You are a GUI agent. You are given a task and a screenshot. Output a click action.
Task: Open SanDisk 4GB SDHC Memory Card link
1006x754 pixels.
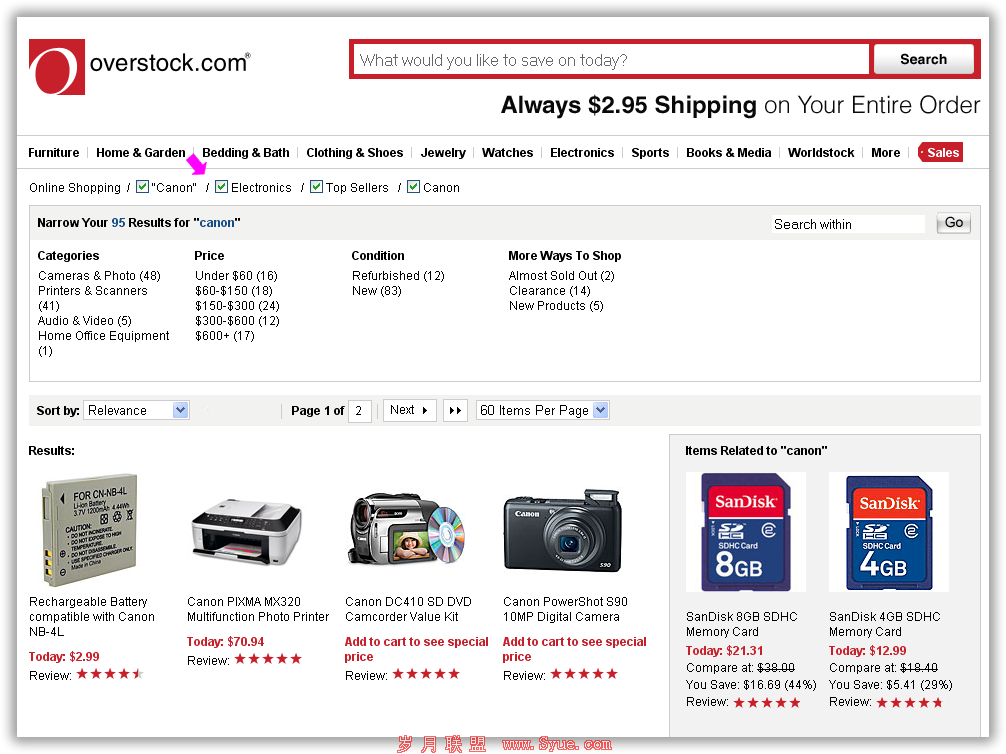pos(885,624)
